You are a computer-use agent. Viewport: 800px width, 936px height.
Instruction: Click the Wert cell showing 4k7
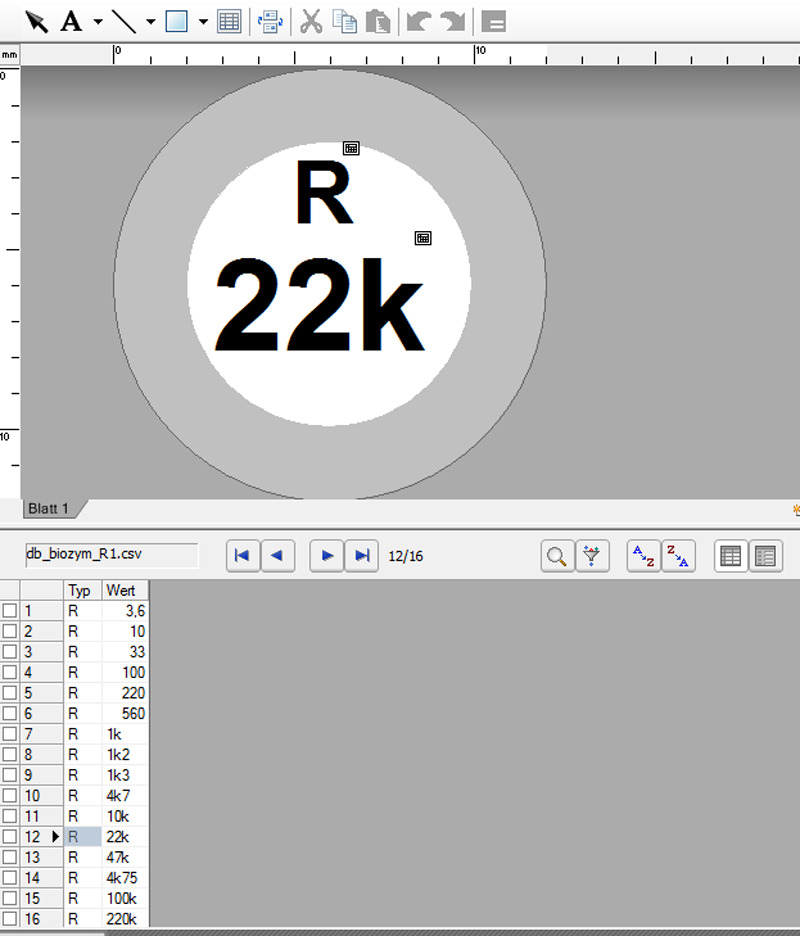[x=125, y=796]
